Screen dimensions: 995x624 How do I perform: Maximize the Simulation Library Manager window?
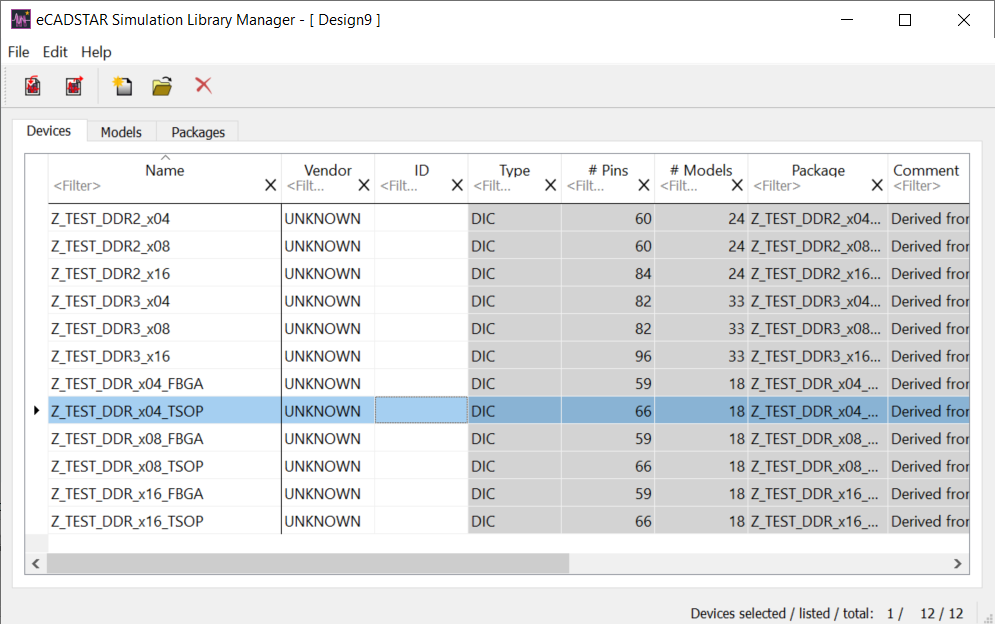[905, 20]
